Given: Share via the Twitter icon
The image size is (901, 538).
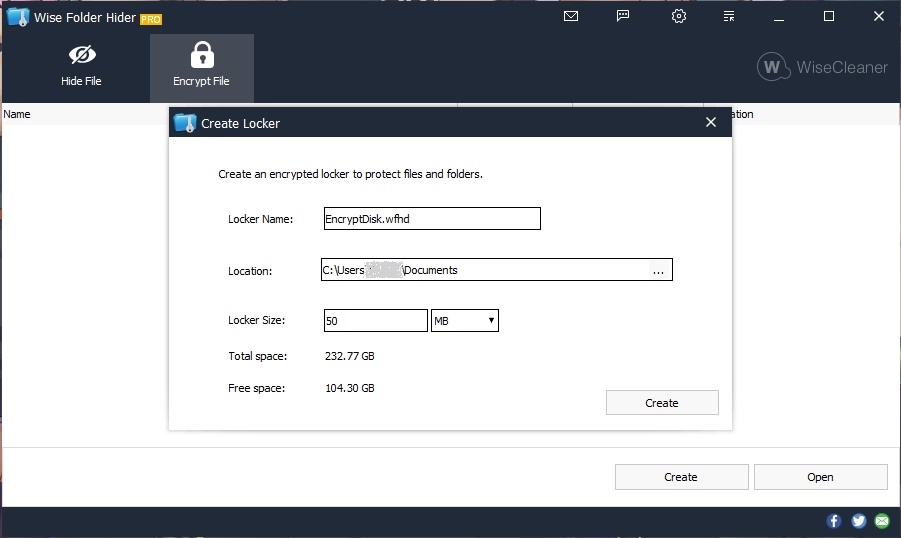Looking at the screenshot, I should tap(858, 521).
